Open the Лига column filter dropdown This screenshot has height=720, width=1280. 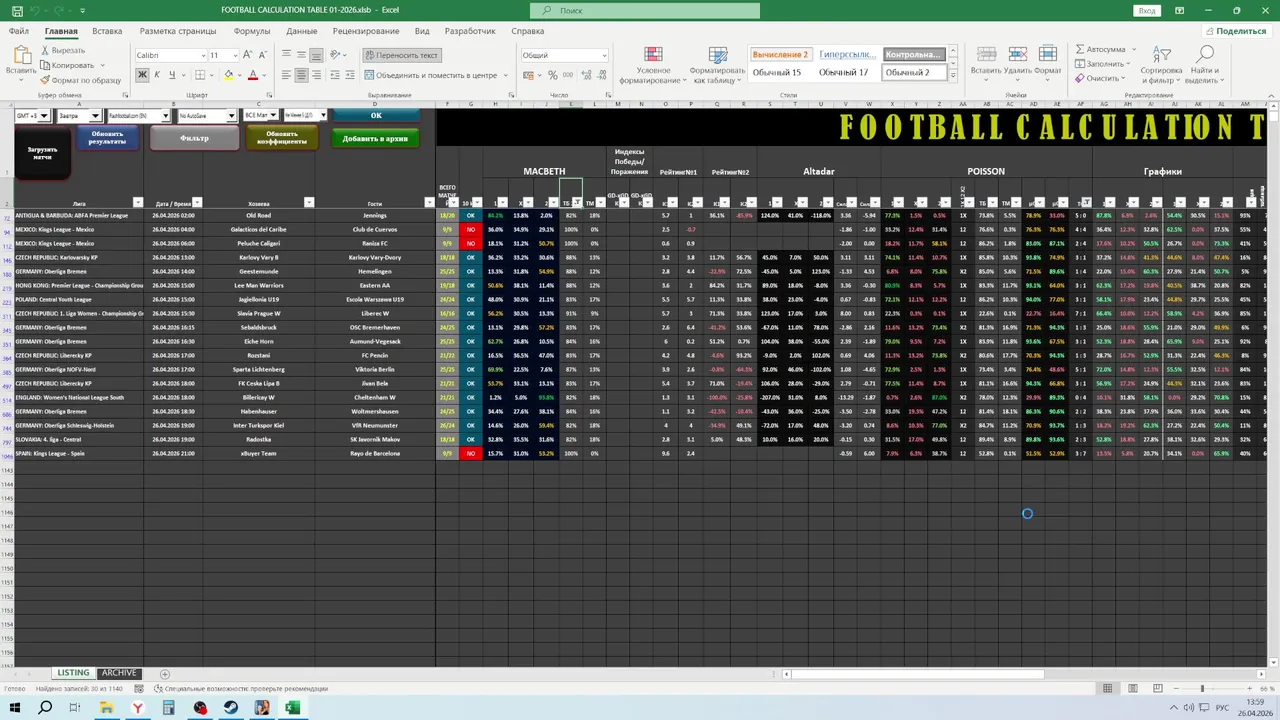click(x=138, y=203)
